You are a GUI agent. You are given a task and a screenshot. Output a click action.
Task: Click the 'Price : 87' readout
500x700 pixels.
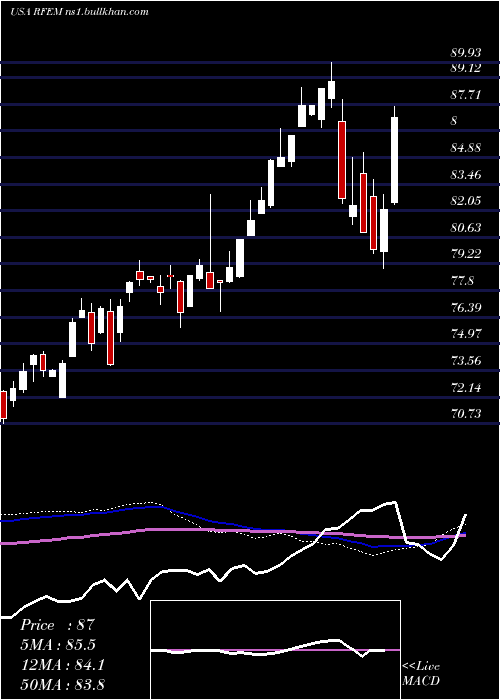point(58,625)
